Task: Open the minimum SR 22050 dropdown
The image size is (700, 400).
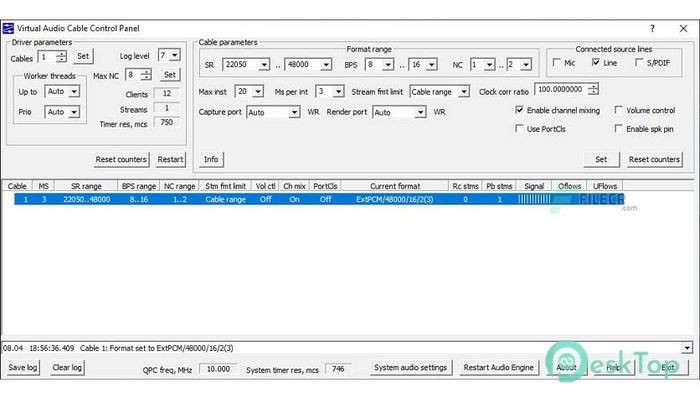Action: [264, 65]
